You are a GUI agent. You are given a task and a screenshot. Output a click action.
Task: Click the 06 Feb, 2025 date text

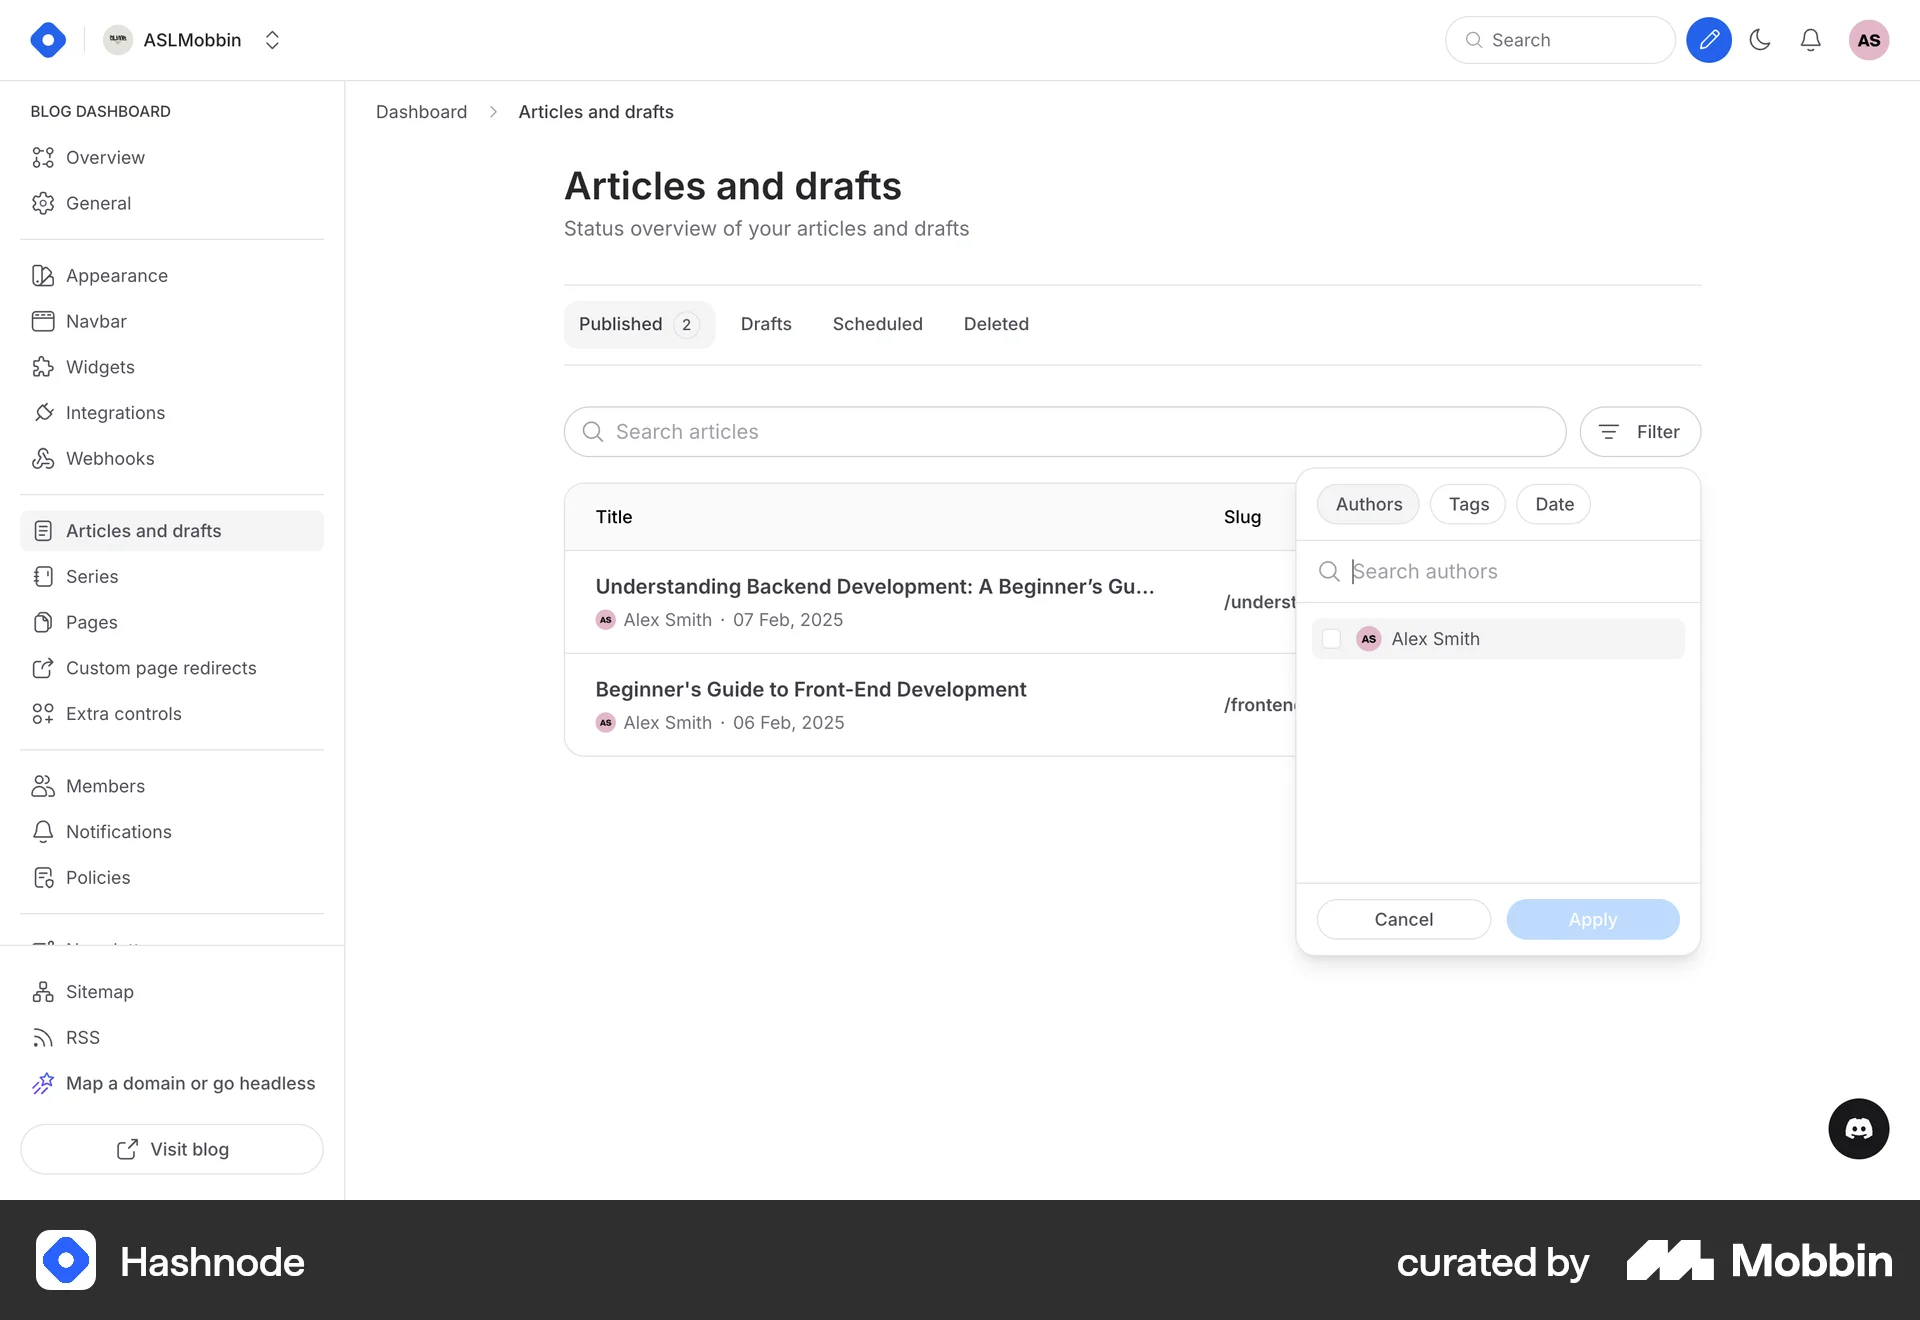coord(788,723)
